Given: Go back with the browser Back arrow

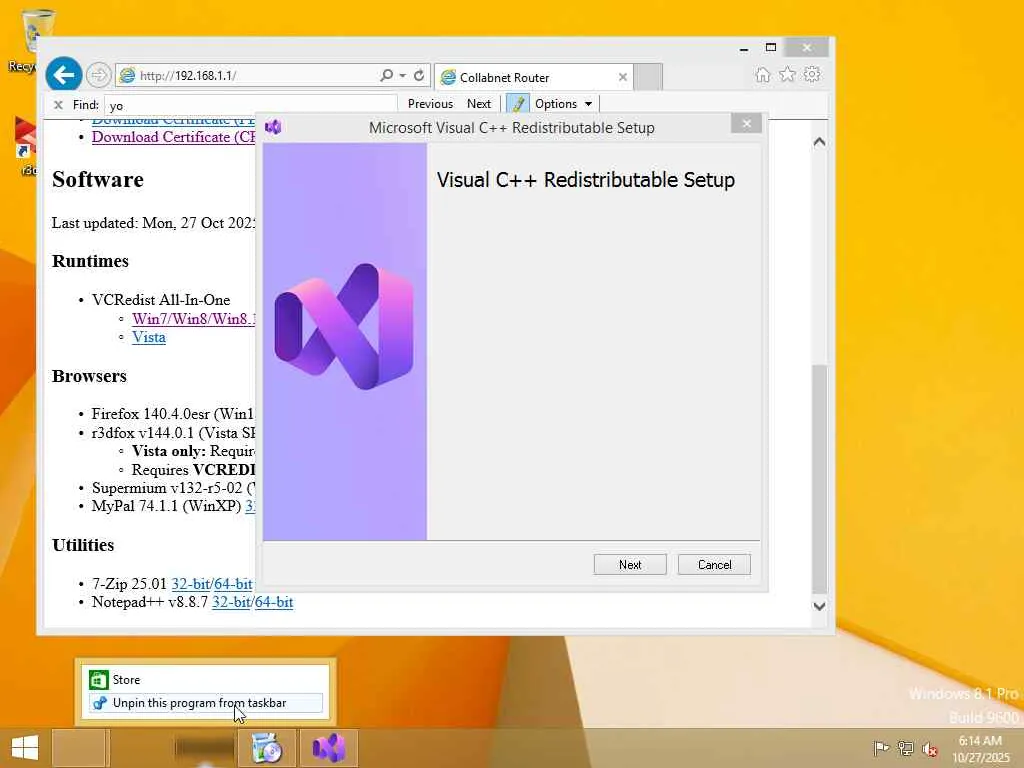Looking at the screenshot, I should (63, 75).
